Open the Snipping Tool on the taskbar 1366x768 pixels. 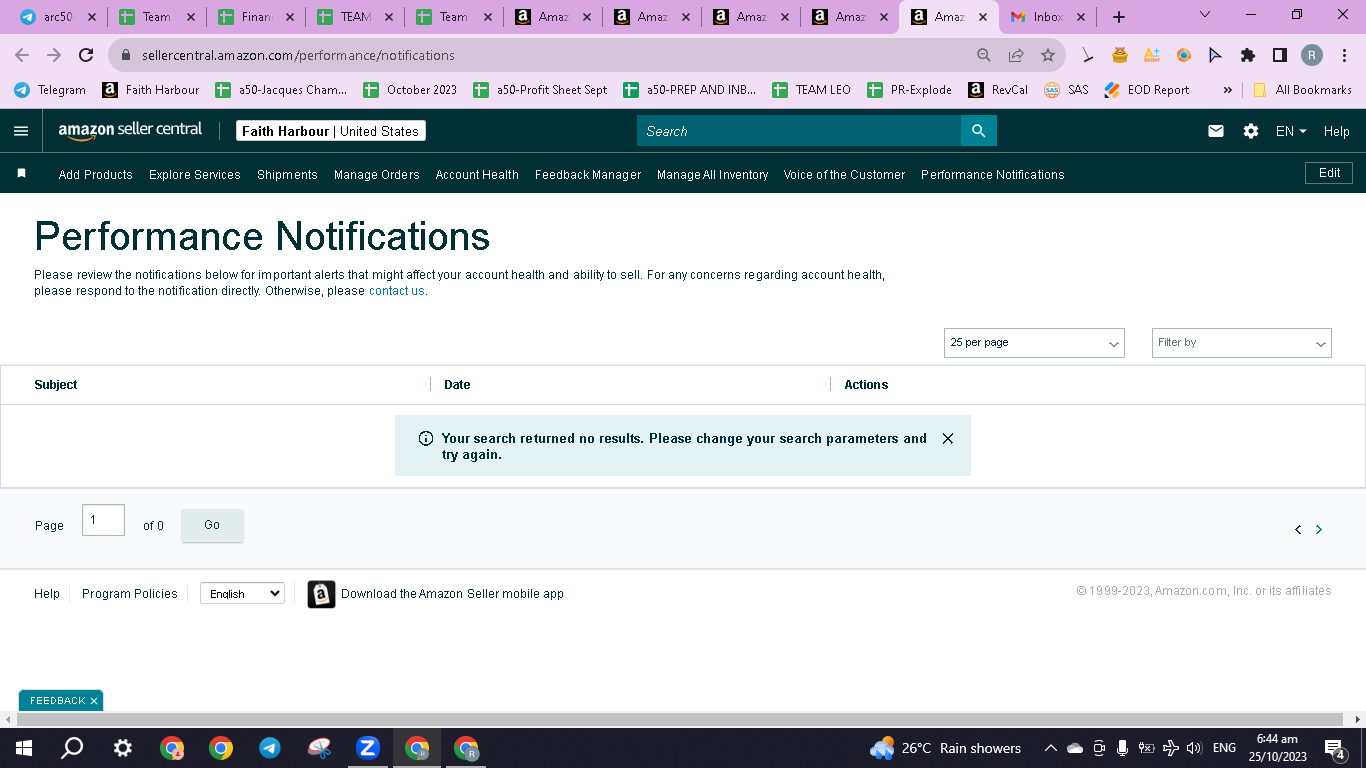click(x=319, y=748)
